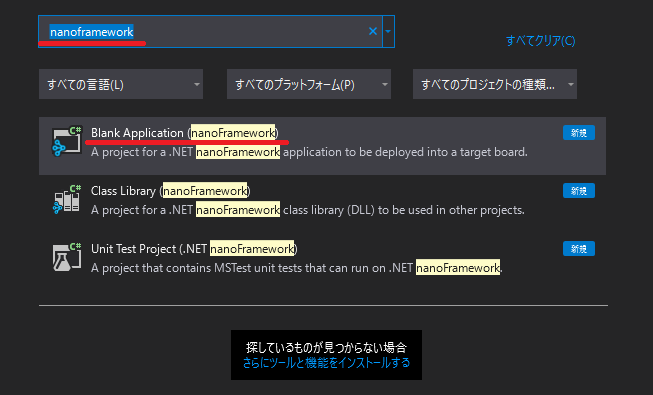
Task: Open the さらにツールと機能をインストールする link
Action: click(x=326, y=362)
